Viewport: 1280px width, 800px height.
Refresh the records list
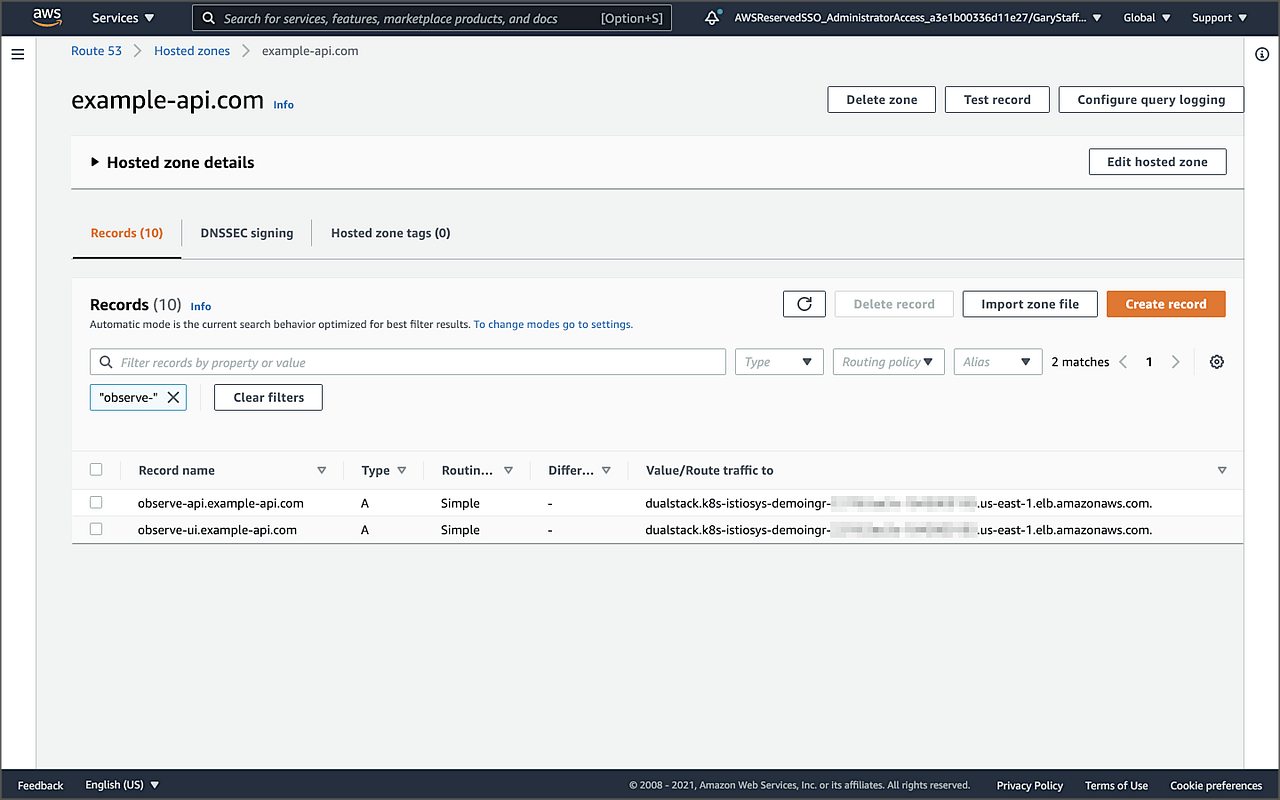click(x=804, y=304)
